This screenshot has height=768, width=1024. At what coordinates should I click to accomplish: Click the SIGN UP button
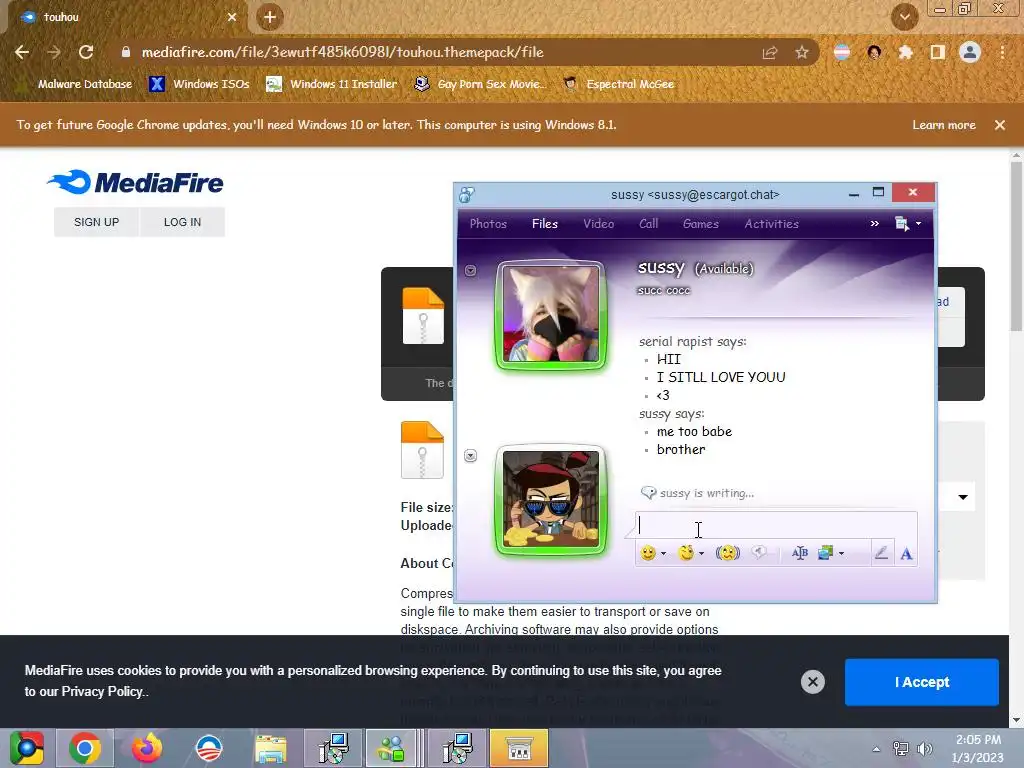pos(97,222)
